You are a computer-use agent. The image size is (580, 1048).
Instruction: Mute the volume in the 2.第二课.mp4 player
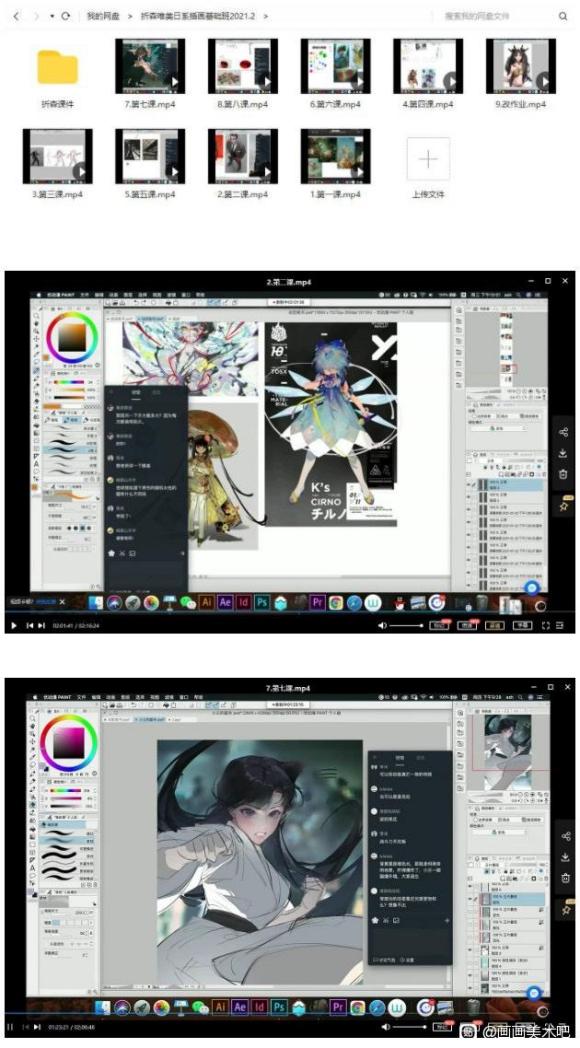coord(382,625)
